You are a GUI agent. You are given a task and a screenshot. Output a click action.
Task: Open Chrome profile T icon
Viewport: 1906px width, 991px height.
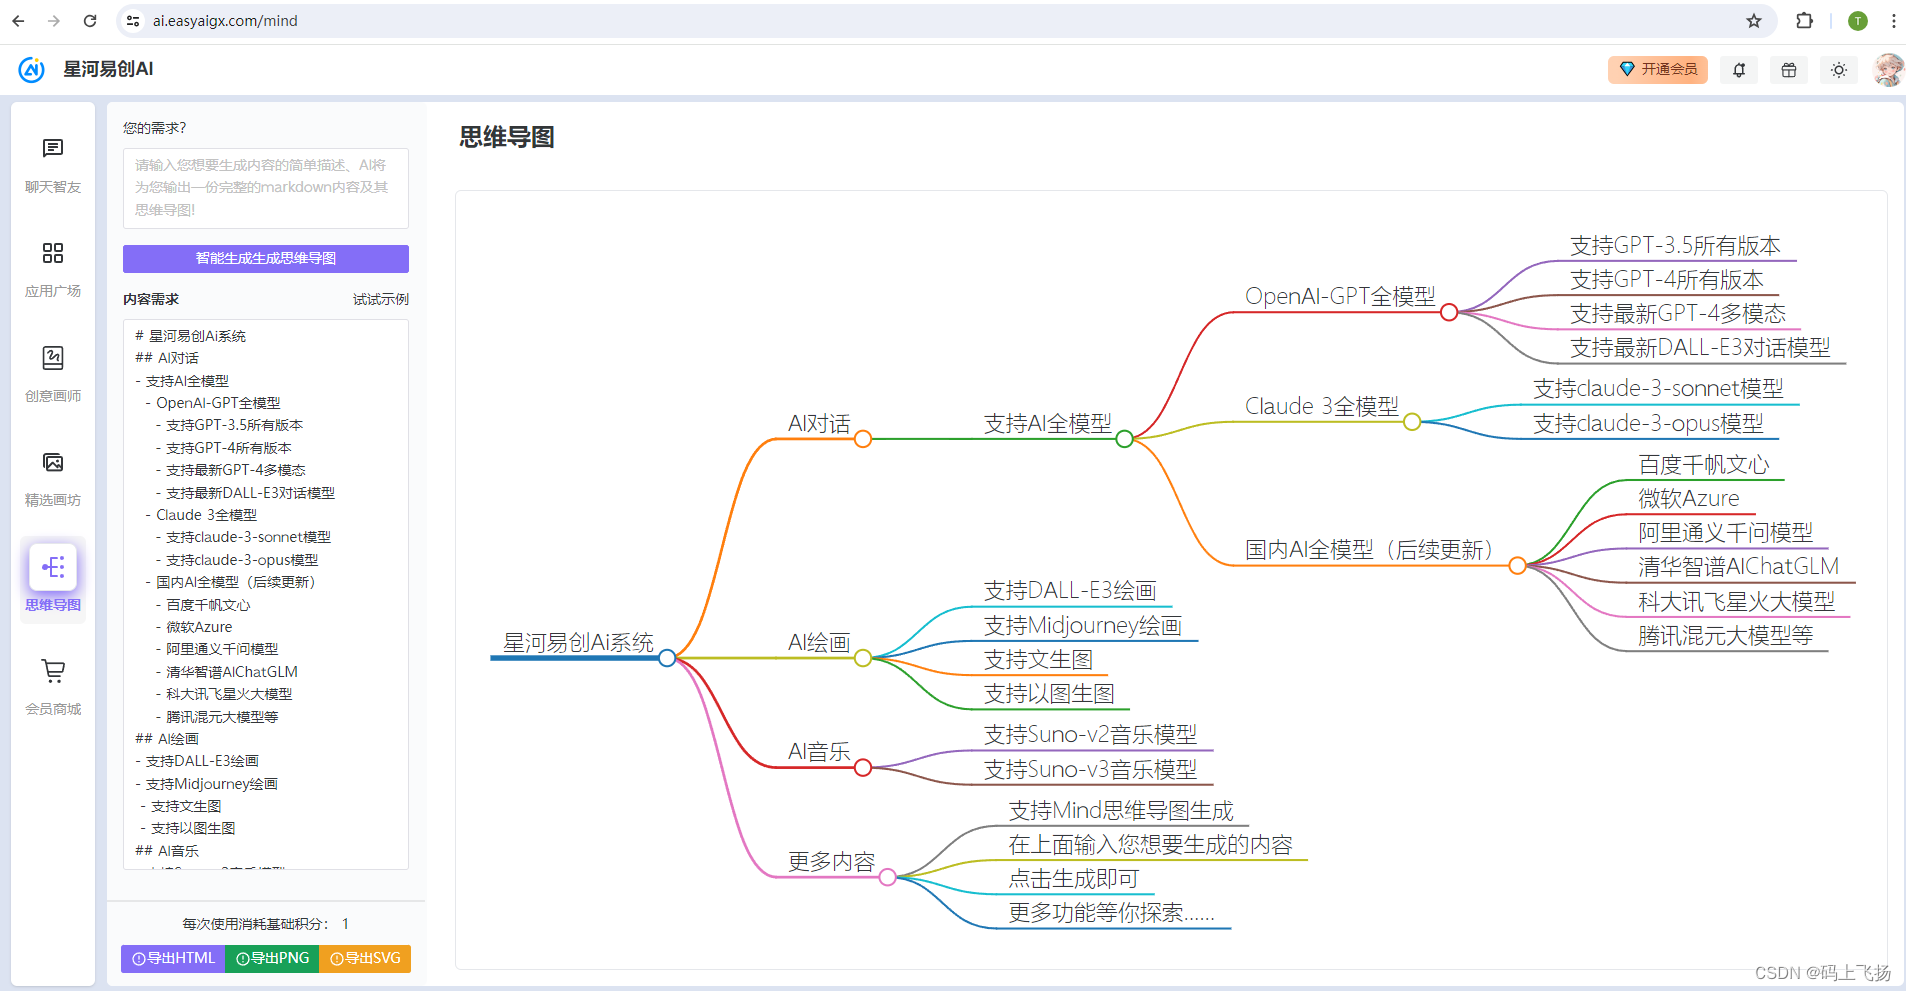[x=1858, y=21]
